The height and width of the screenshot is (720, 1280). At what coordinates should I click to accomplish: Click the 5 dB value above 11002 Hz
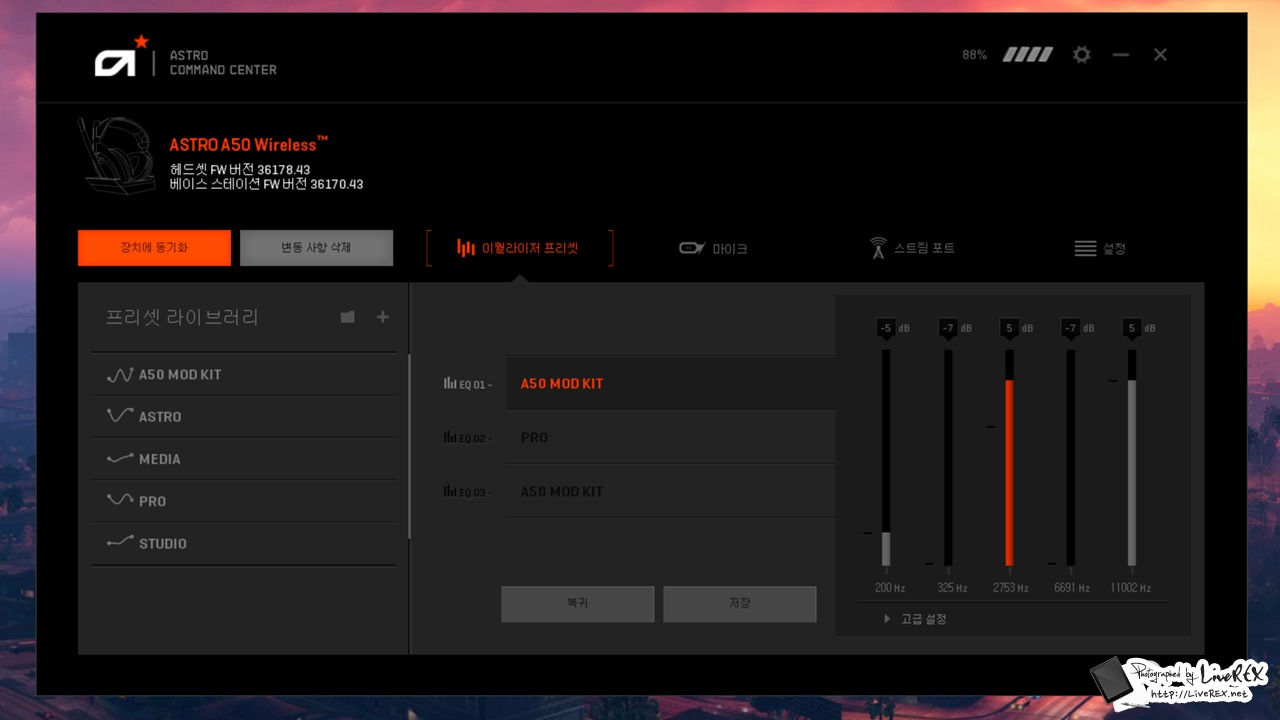point(1132,328)
